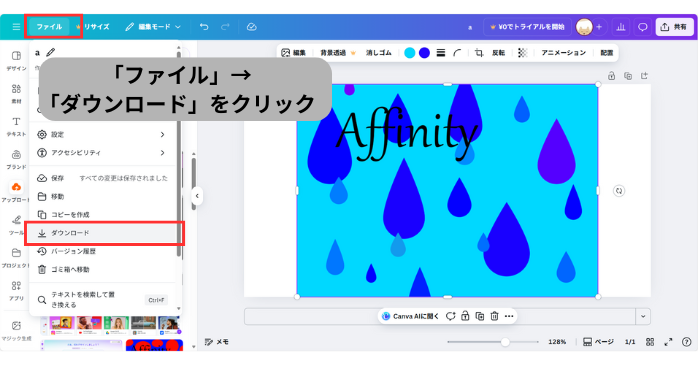Open the アップロード sidebar panel
The width and height of the screenshot is (698, 365).
[x=16, y=192]
